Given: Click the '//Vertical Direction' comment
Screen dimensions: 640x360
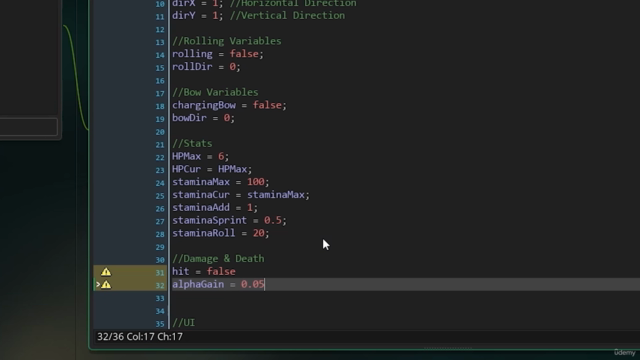Looking at the screenshot, I should [x=287, y=16].
